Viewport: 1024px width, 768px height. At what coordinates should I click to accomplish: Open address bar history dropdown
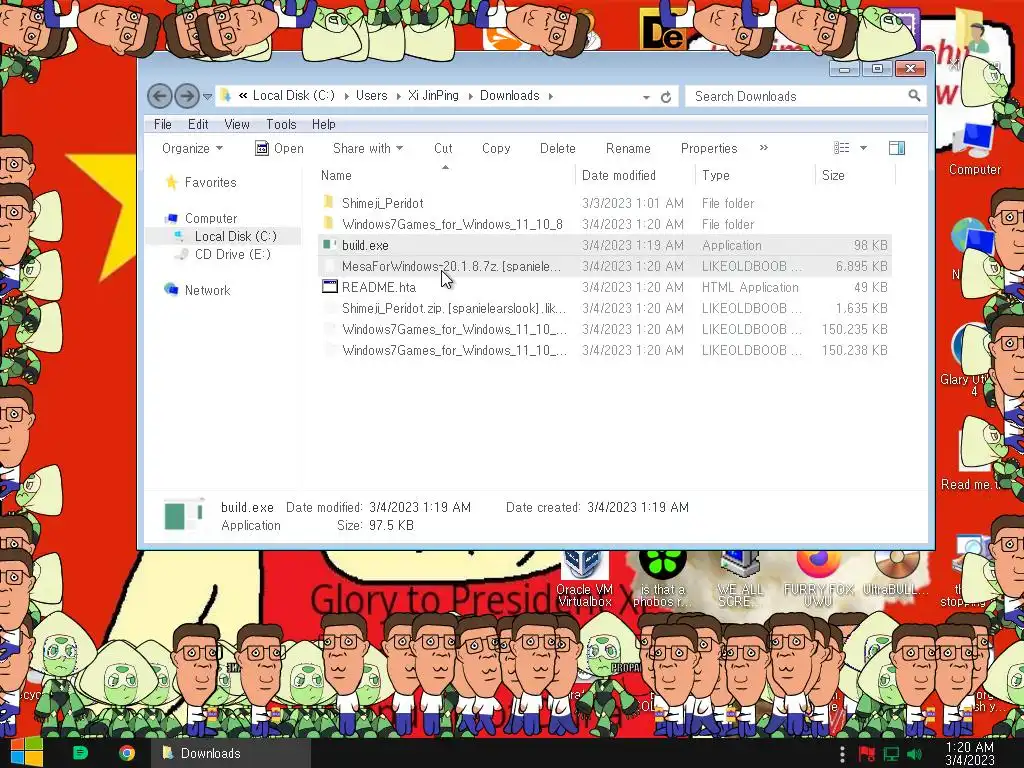pos(646,97)
